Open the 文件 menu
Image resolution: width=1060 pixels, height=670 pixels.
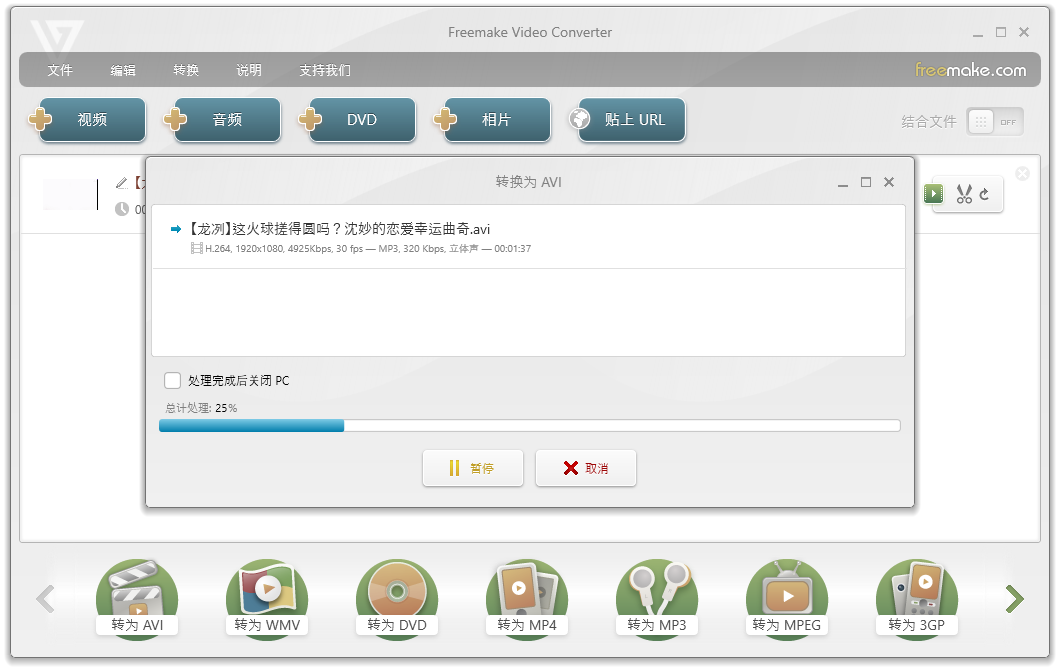60,70
